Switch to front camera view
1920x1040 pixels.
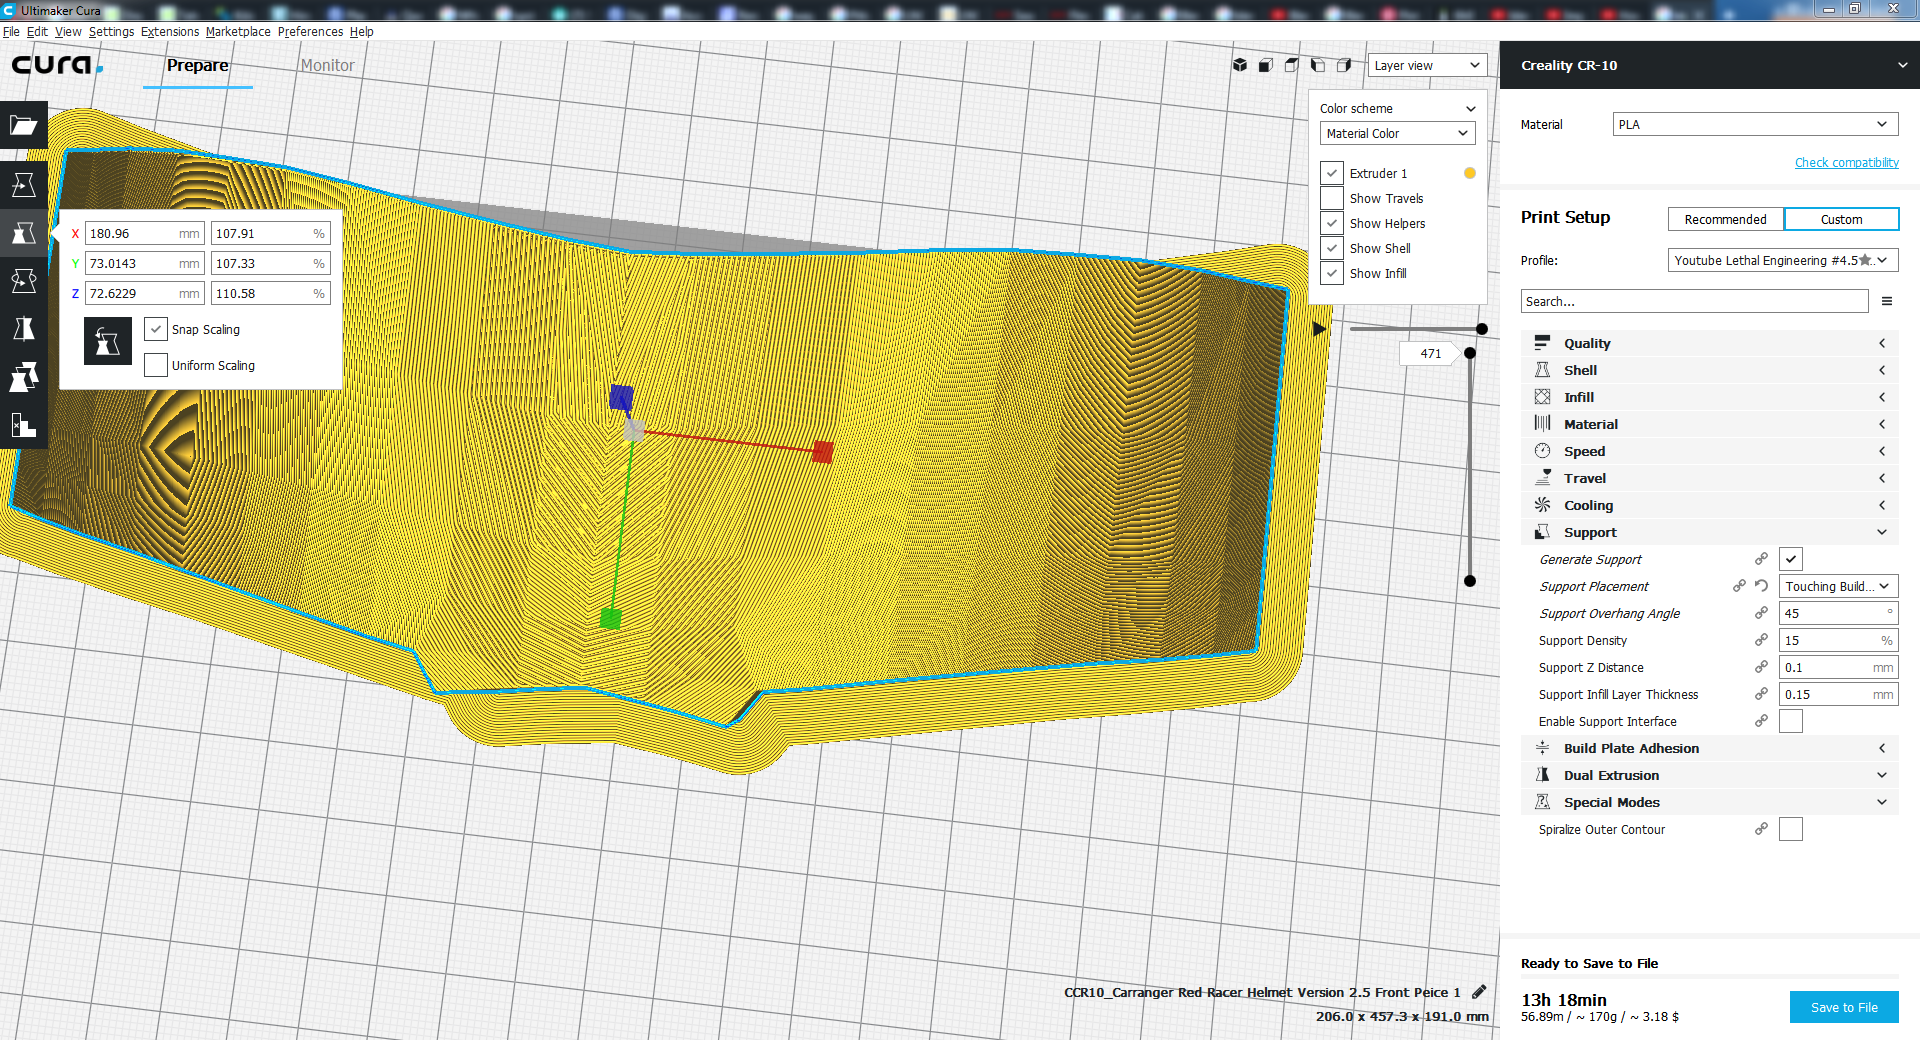coord(1266,65)
